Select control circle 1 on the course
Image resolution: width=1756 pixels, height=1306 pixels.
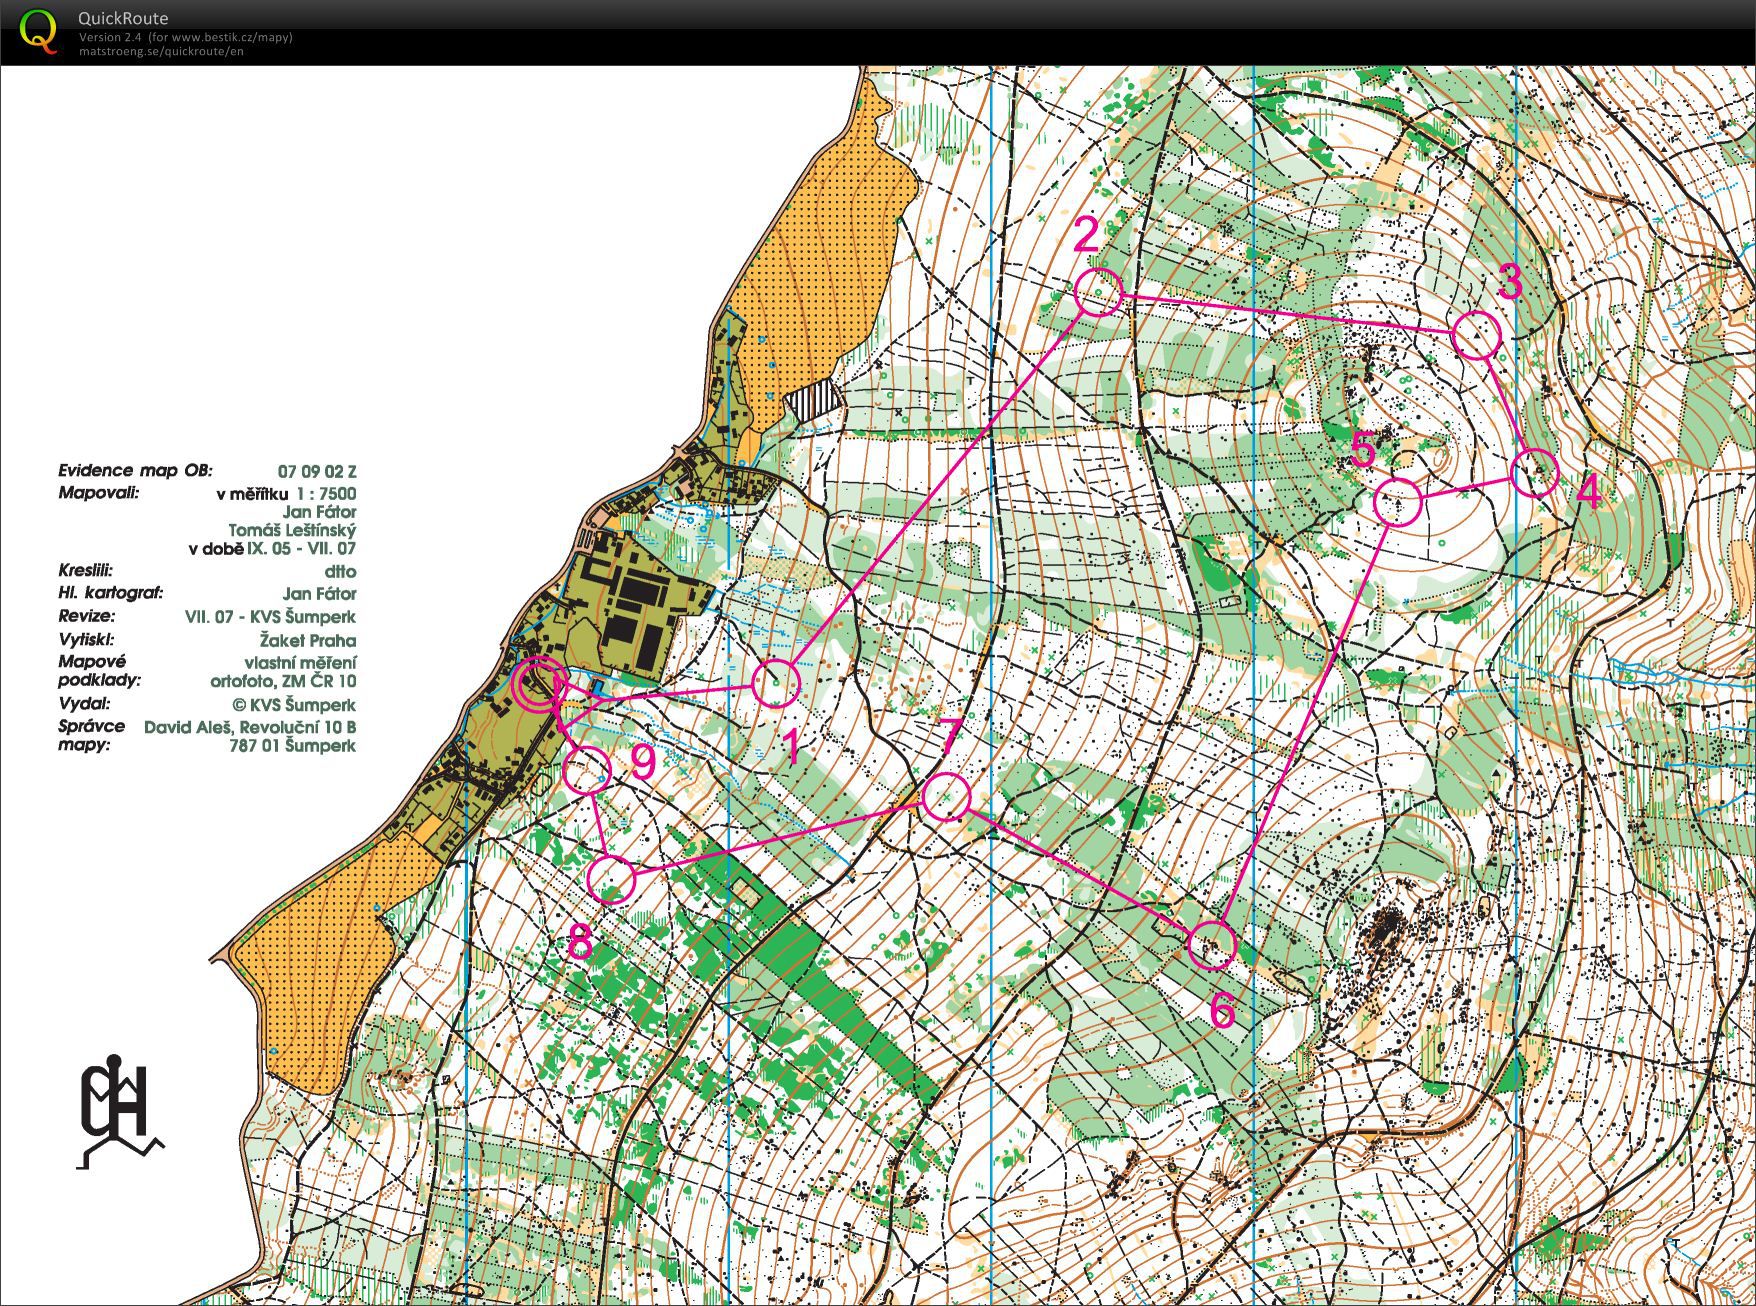pos(776,685)
